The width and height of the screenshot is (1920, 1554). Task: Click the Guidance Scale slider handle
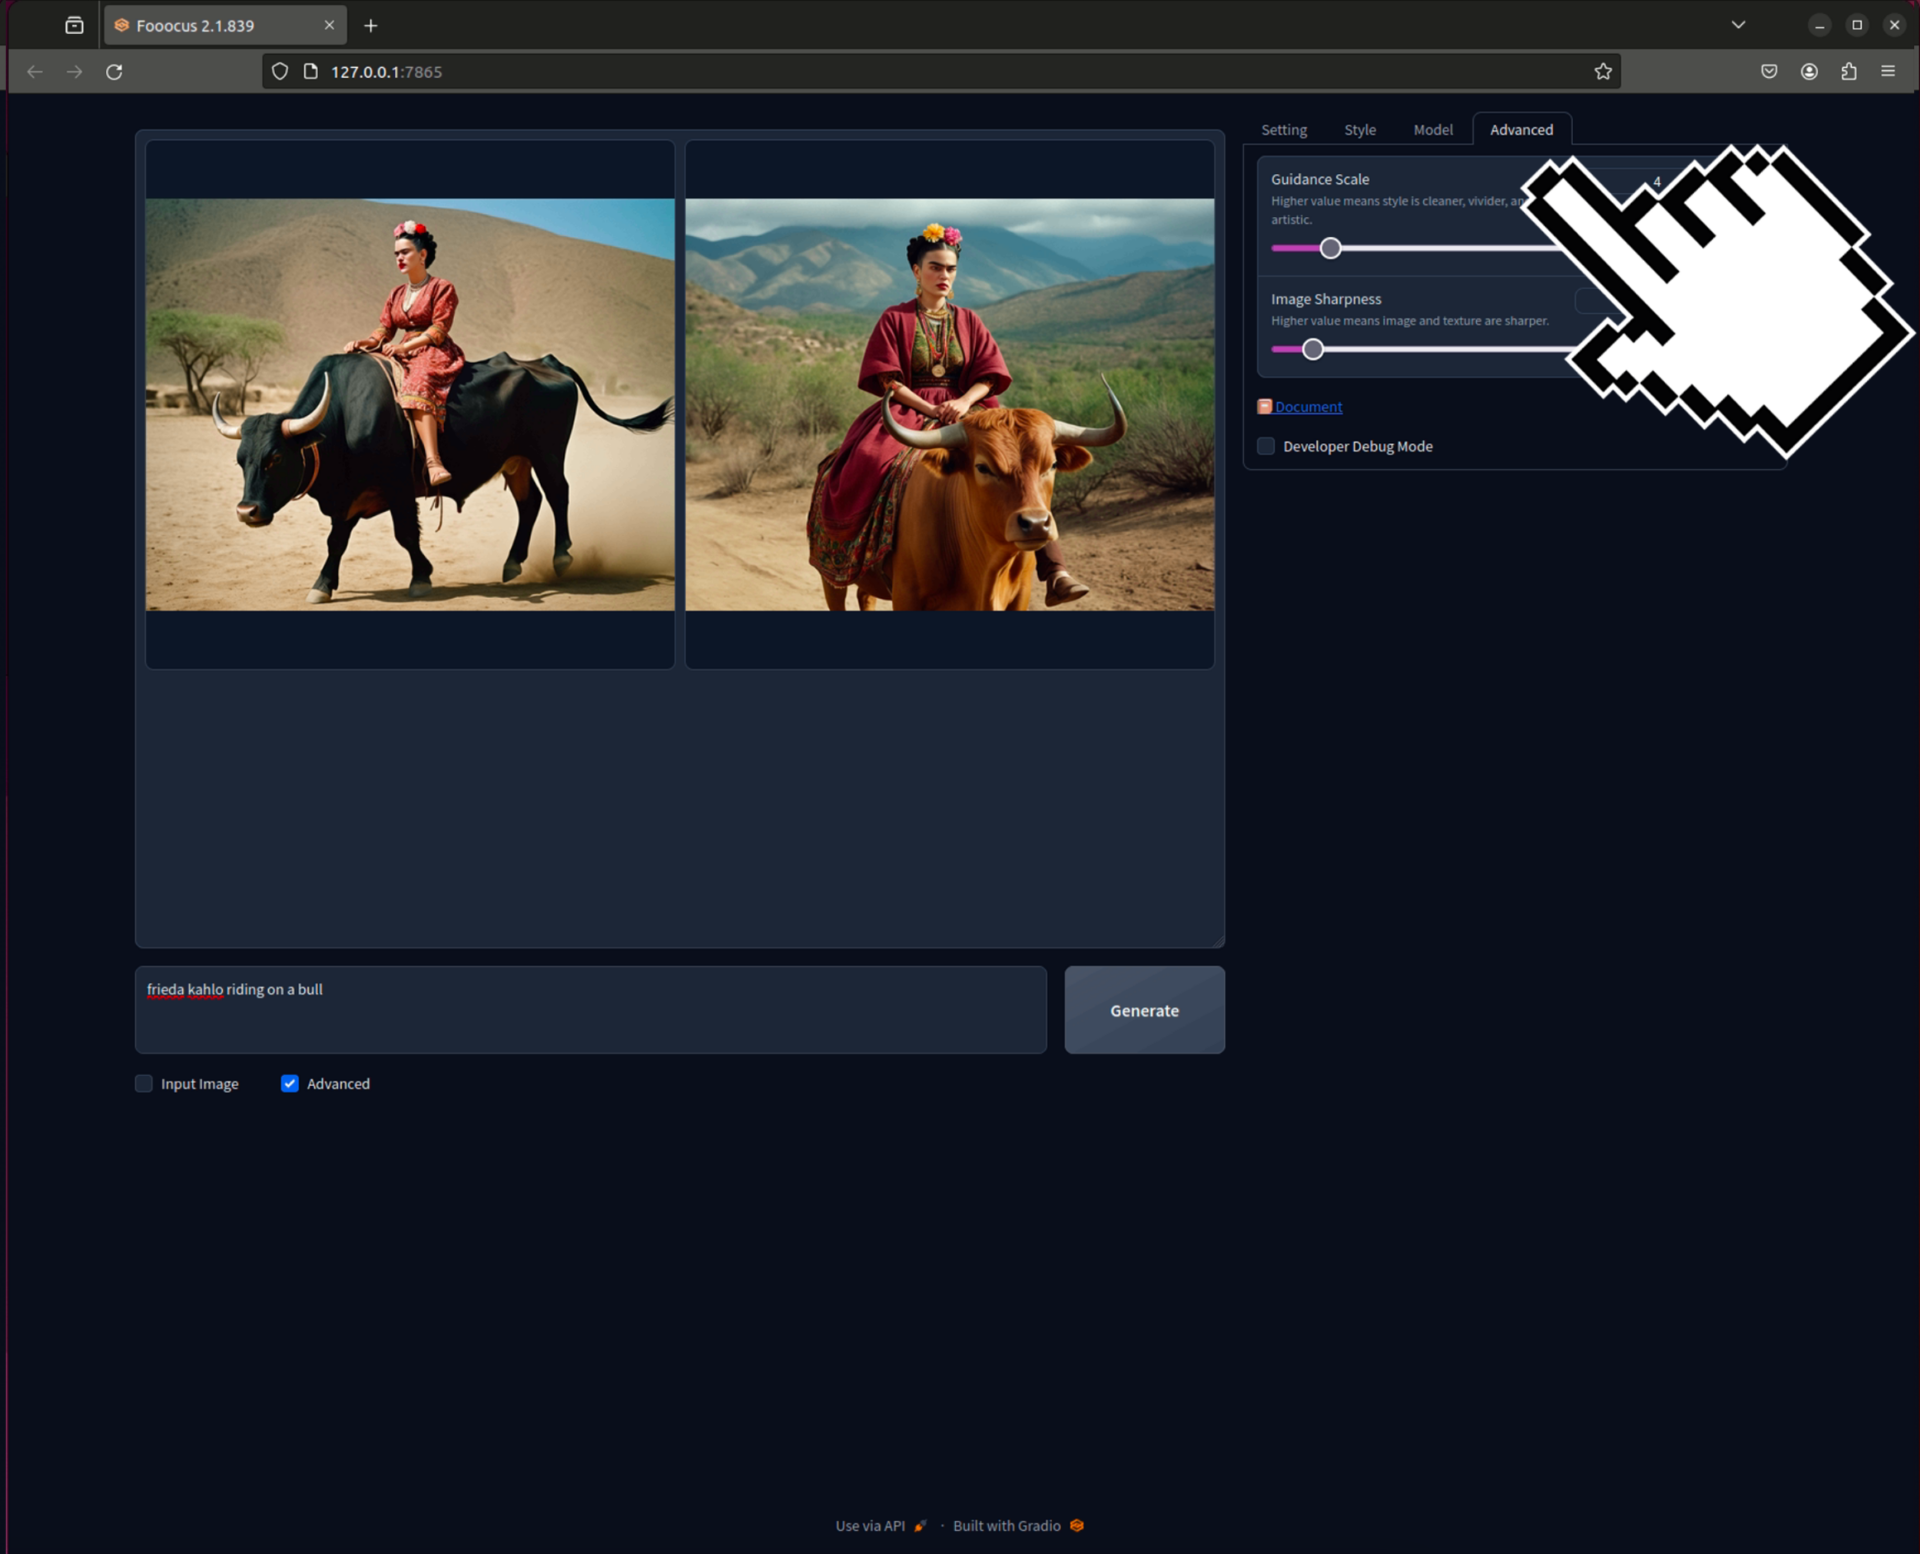pyautogui.click(x=1330, y=248)
